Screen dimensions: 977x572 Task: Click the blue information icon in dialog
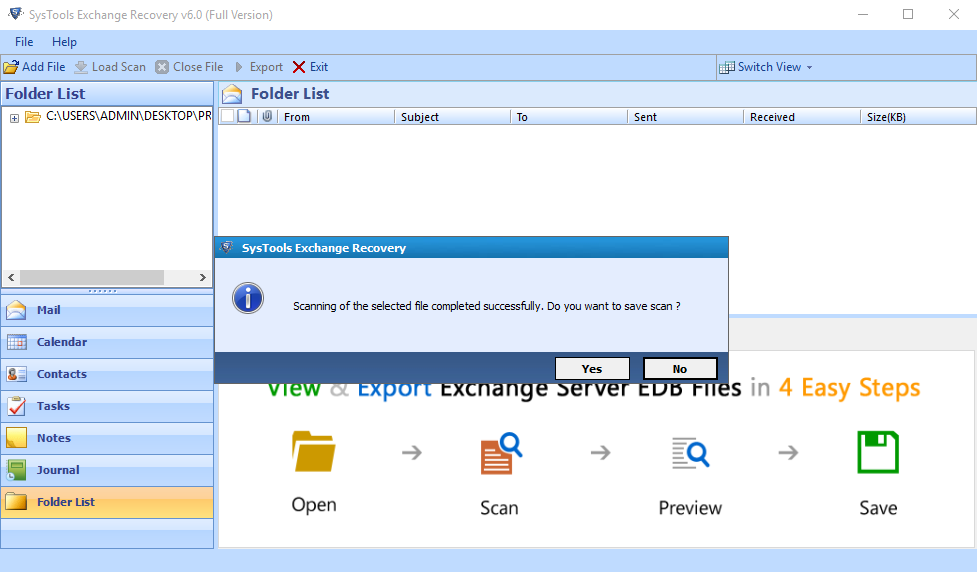click(248, 298)
